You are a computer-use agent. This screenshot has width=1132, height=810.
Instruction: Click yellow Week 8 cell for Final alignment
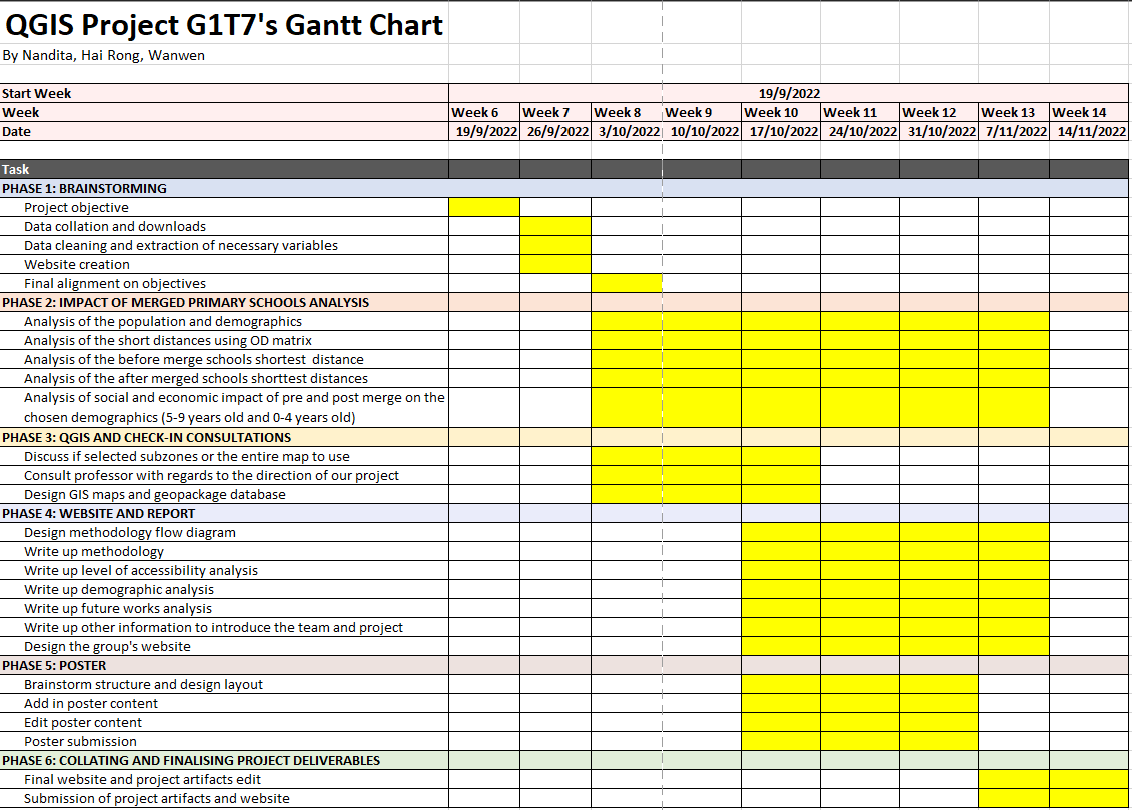coord(627,283)
